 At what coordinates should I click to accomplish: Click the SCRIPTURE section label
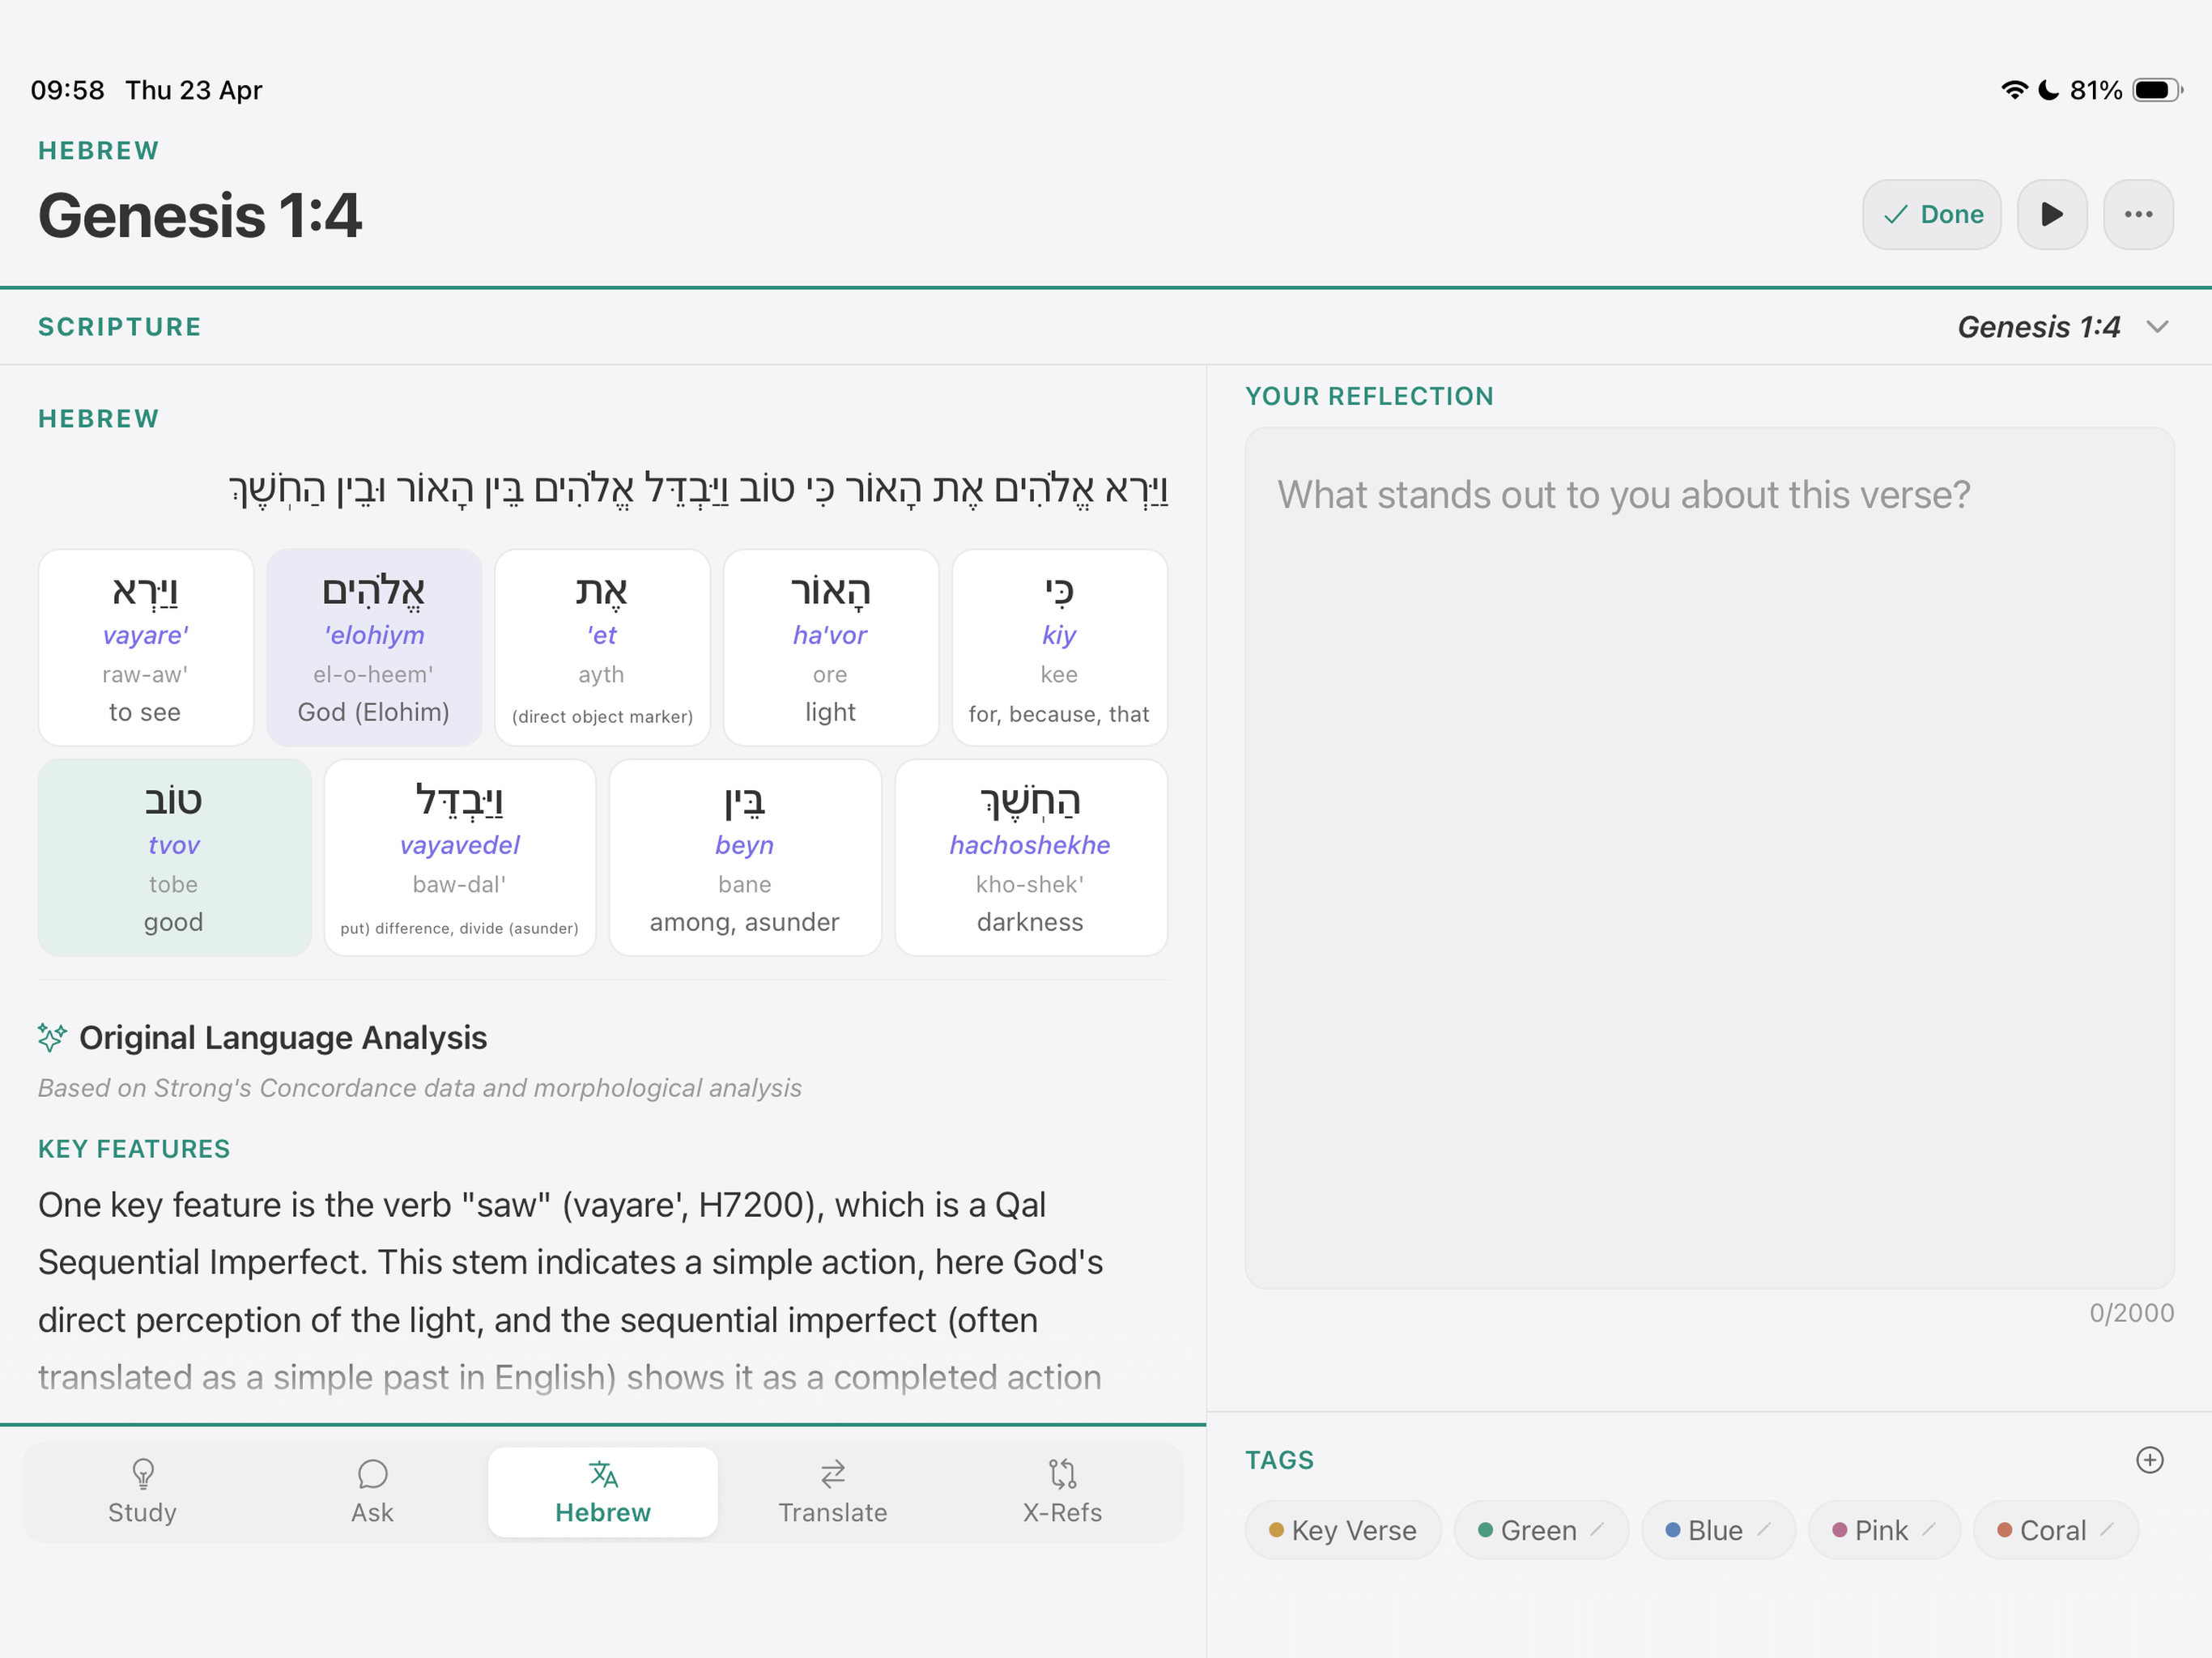(x=120, y=327)
